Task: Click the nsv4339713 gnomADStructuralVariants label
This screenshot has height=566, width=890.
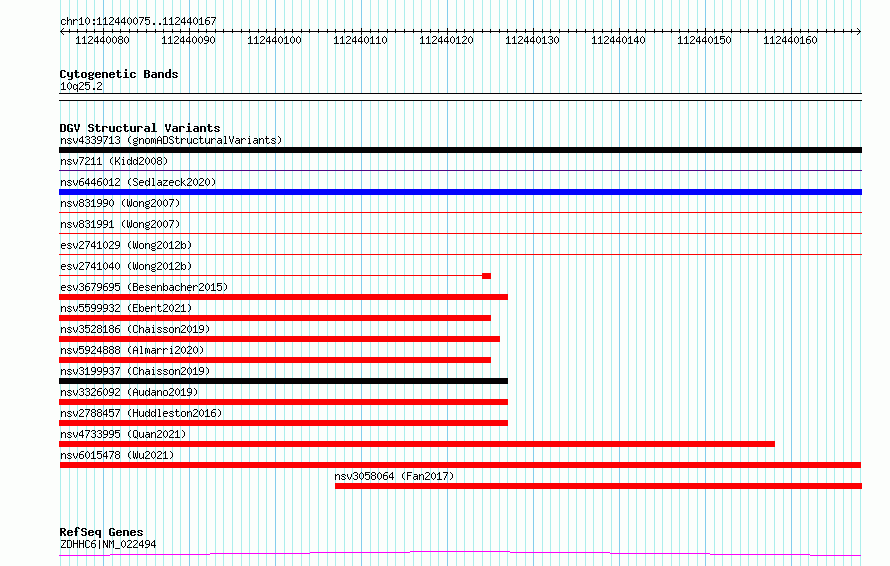Action: pos(171,140)
